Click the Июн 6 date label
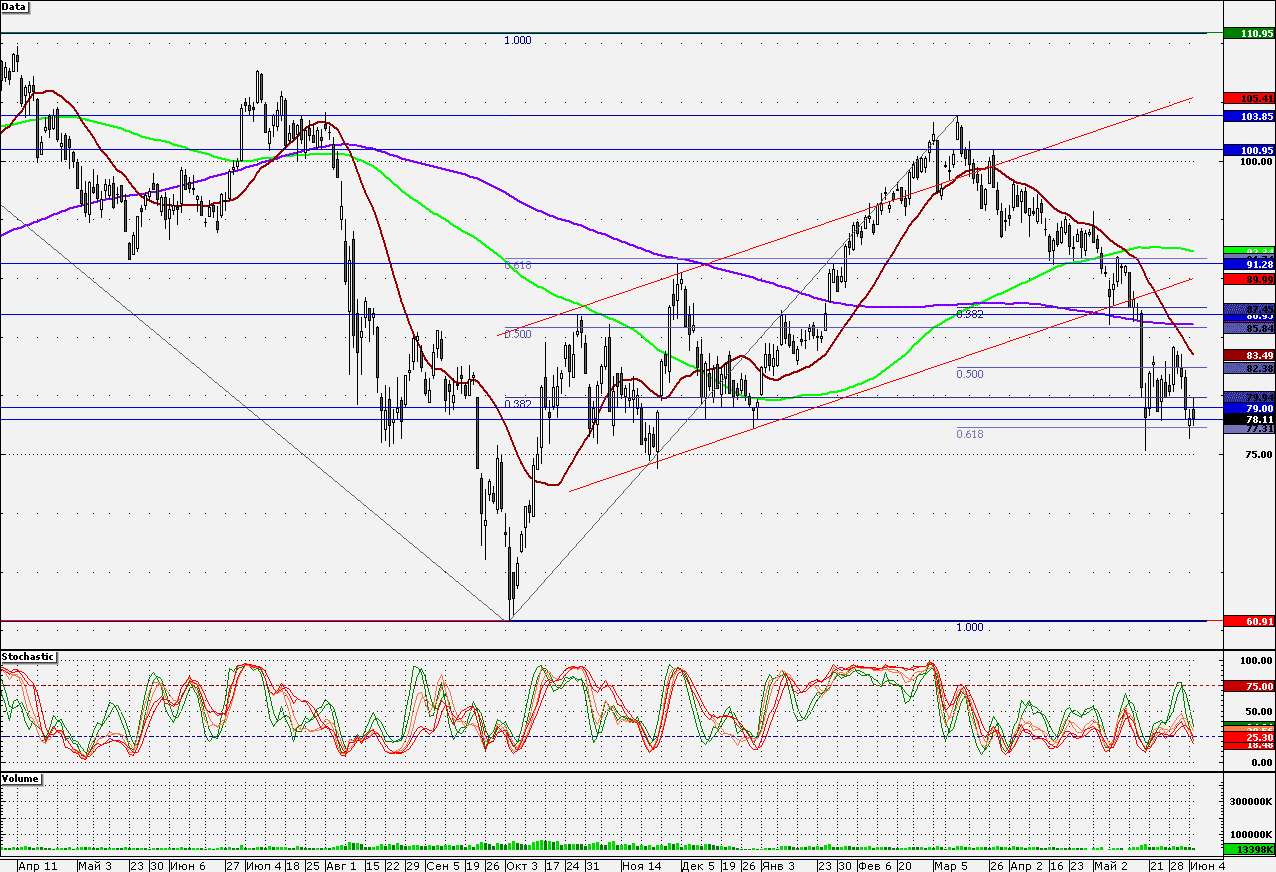 188,865
